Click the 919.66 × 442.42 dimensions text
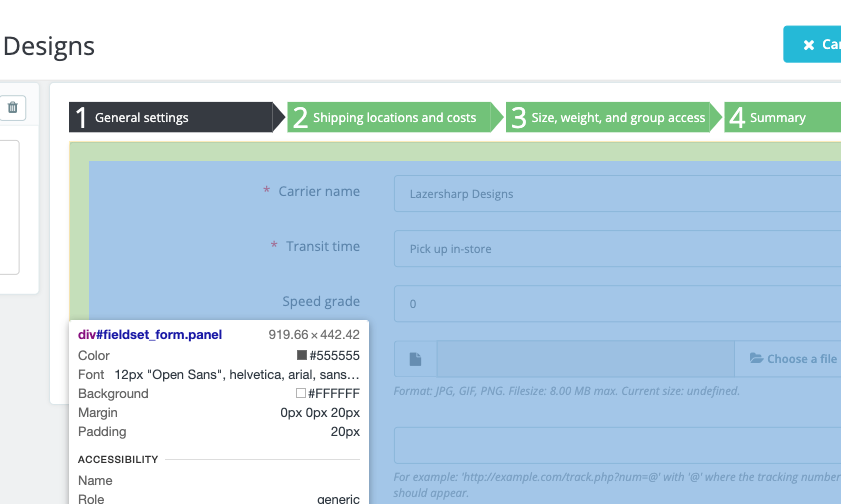841x504 pixels. 314,335
